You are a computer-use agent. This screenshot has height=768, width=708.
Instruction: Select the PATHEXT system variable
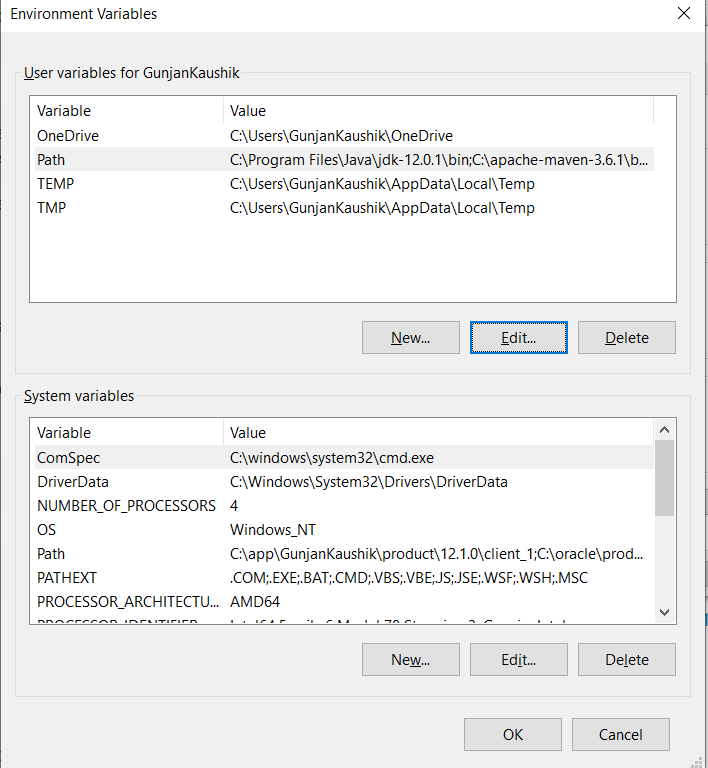[x=67, y=578]
